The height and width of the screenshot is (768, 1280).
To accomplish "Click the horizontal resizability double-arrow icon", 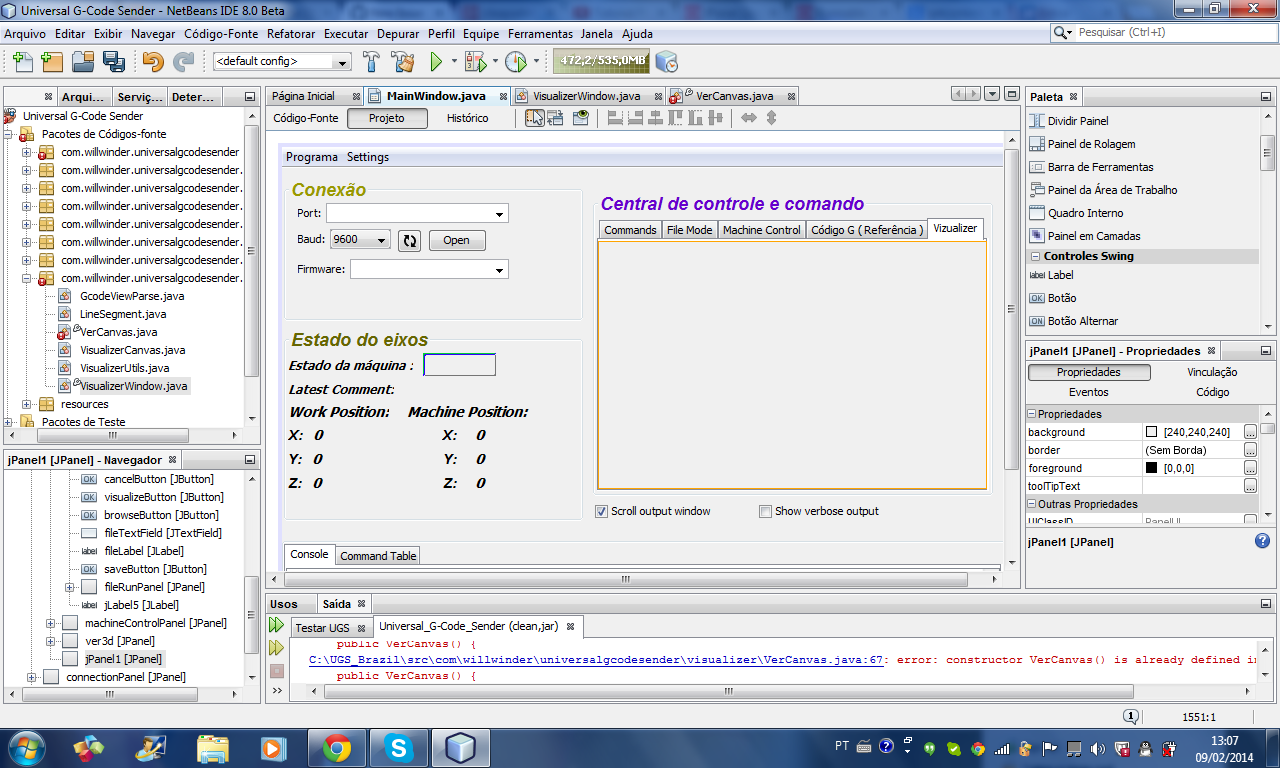I will click(x=749, y=118).
